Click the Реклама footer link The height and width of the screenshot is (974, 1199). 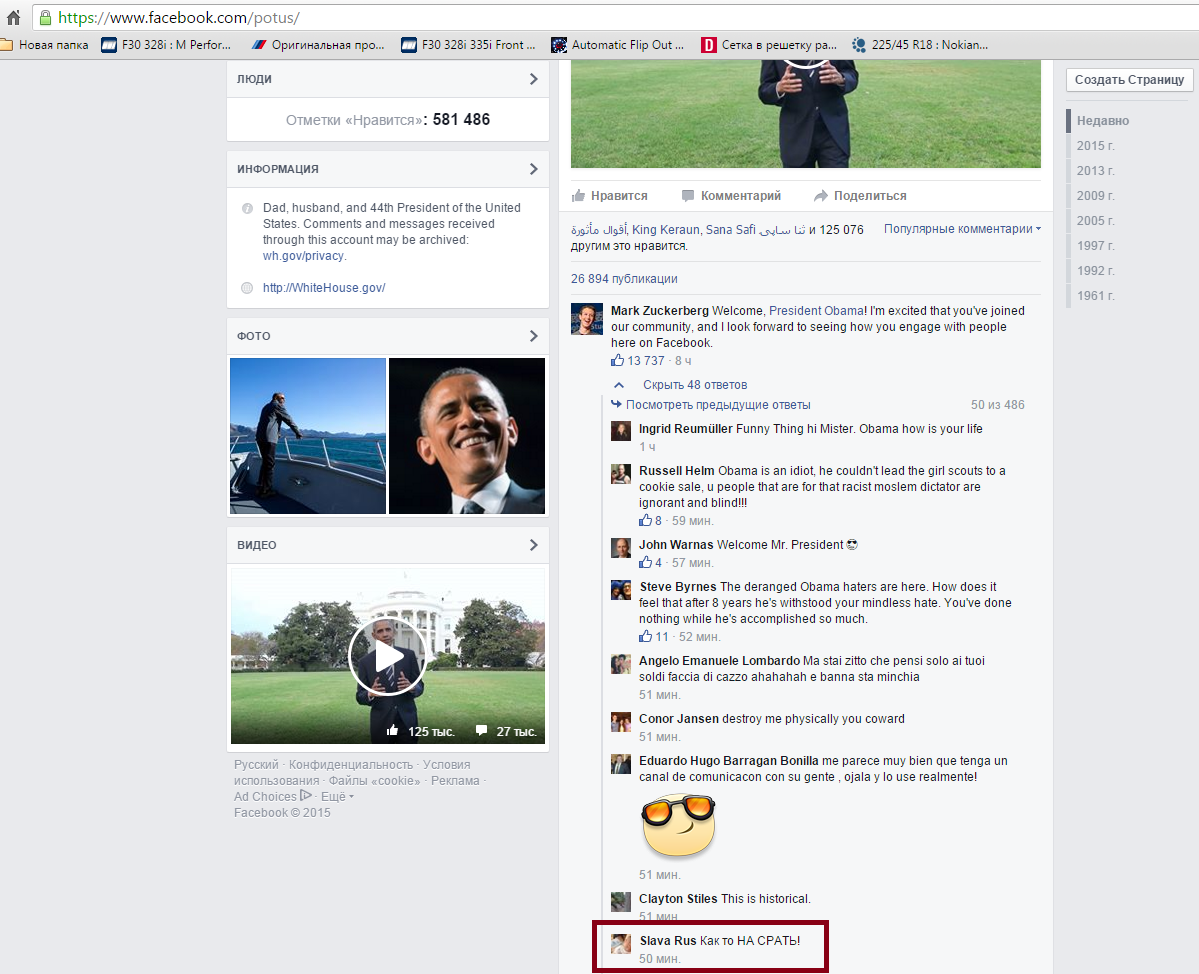(455, 781)
